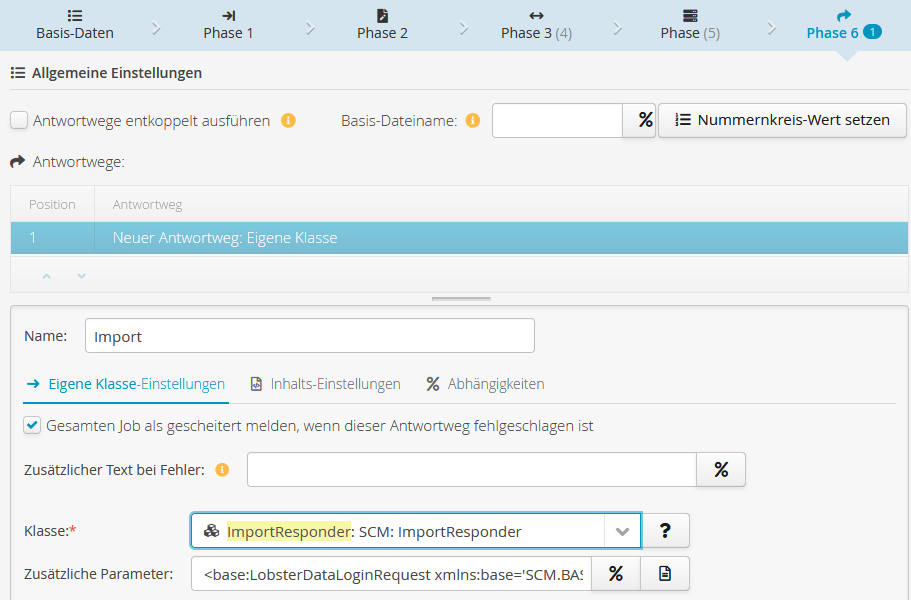This screenshot has width=911, height=600.
Task: Select row Neuer Antwortweg: Eigene Klasse
Action: coord(459,238)
